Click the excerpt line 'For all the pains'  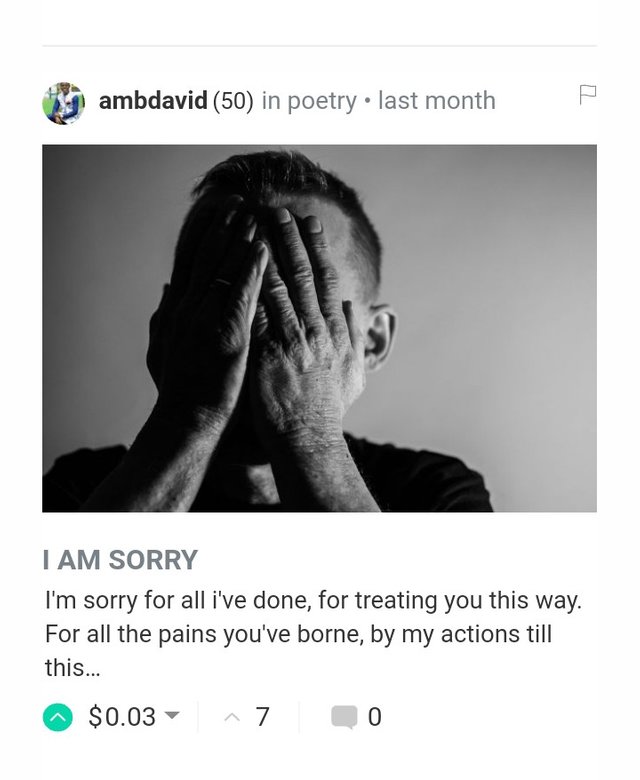point(298,634)
